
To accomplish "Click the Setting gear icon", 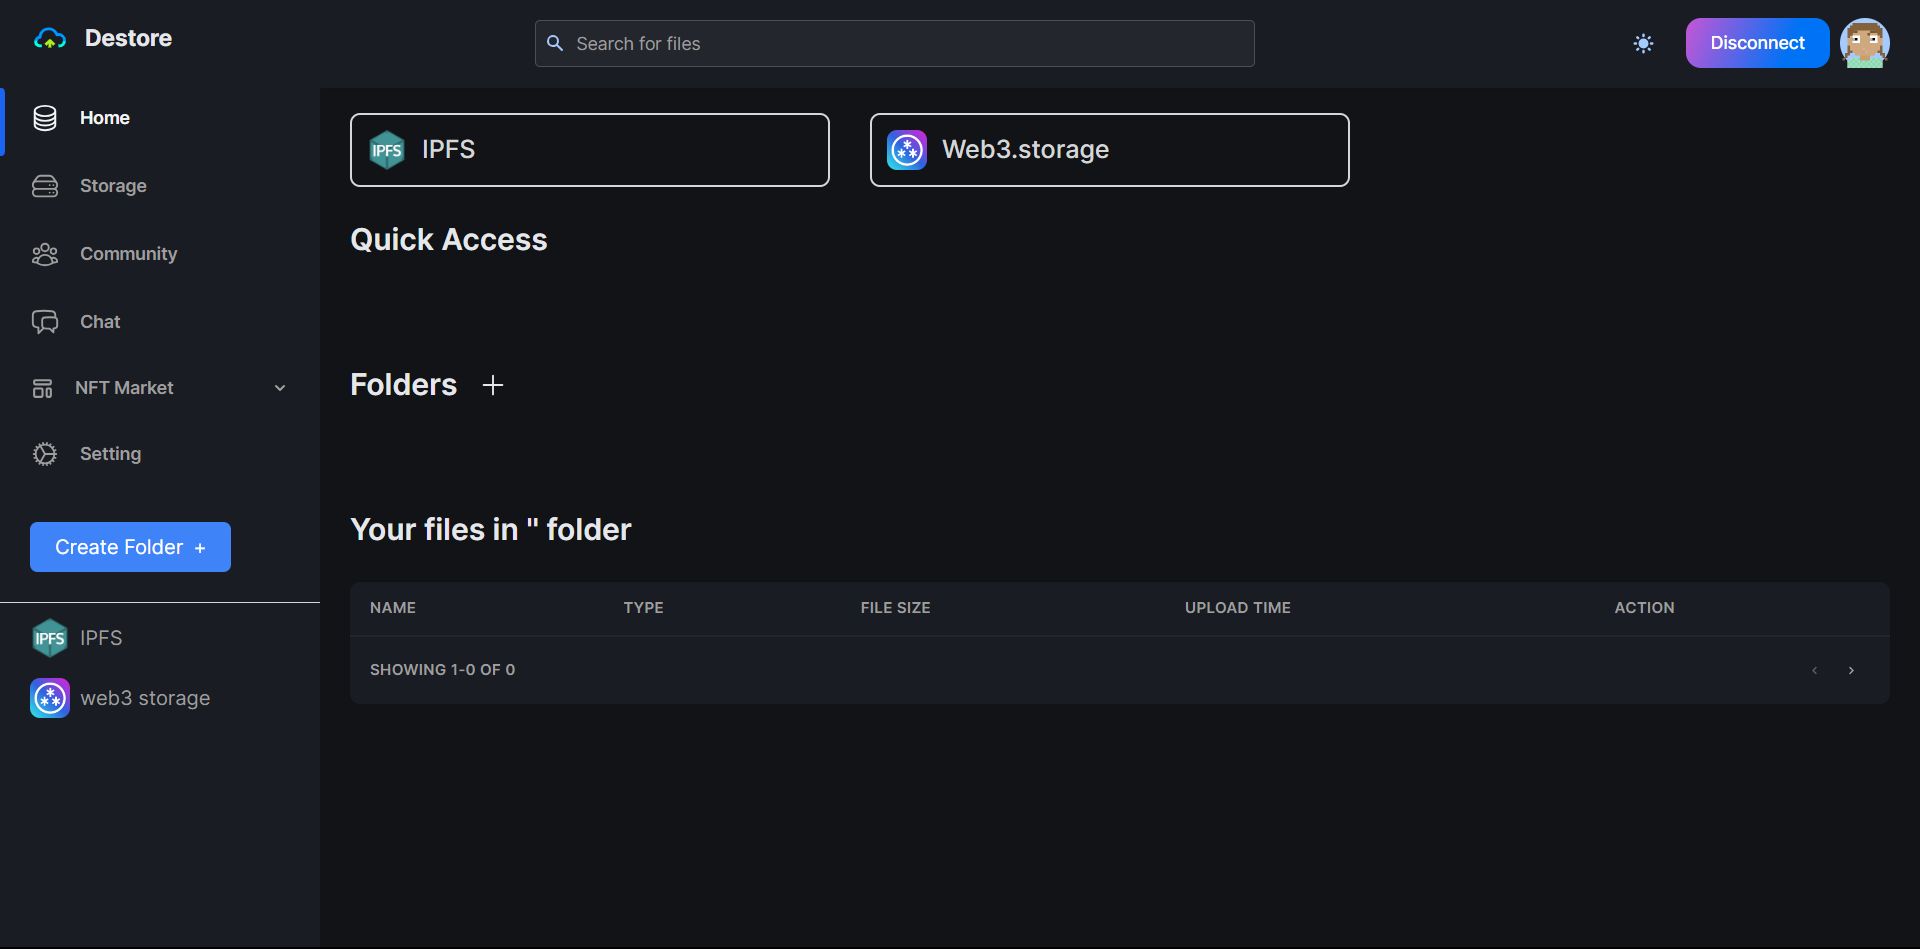I will (45, 454).
